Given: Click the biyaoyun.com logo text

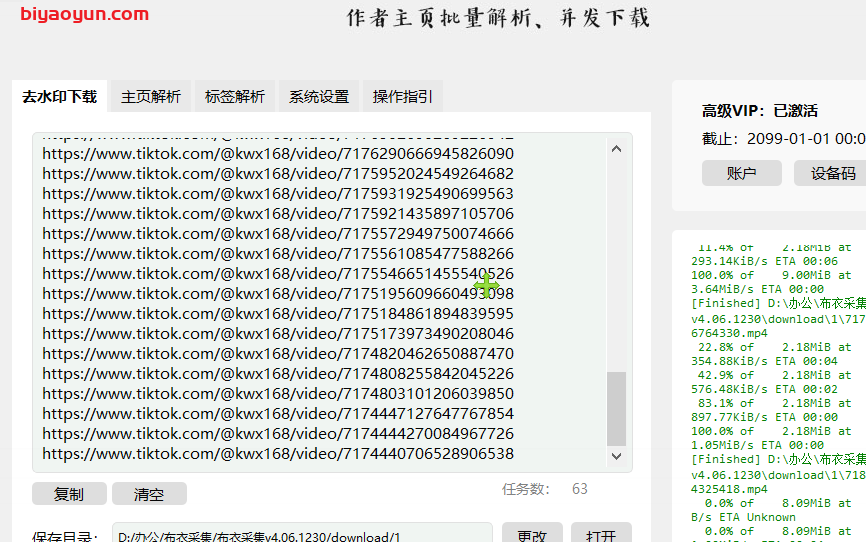Looking at the screenshot, I should click(x=85, y=14).
